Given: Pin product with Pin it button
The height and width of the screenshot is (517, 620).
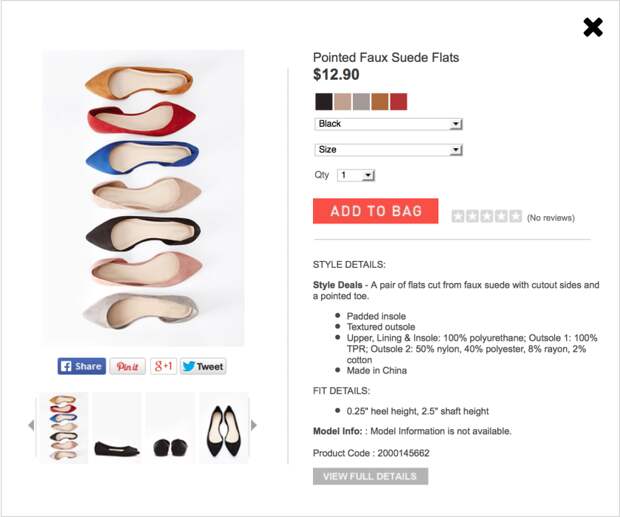Looking at the screenshot, I should tap(127, 366).
